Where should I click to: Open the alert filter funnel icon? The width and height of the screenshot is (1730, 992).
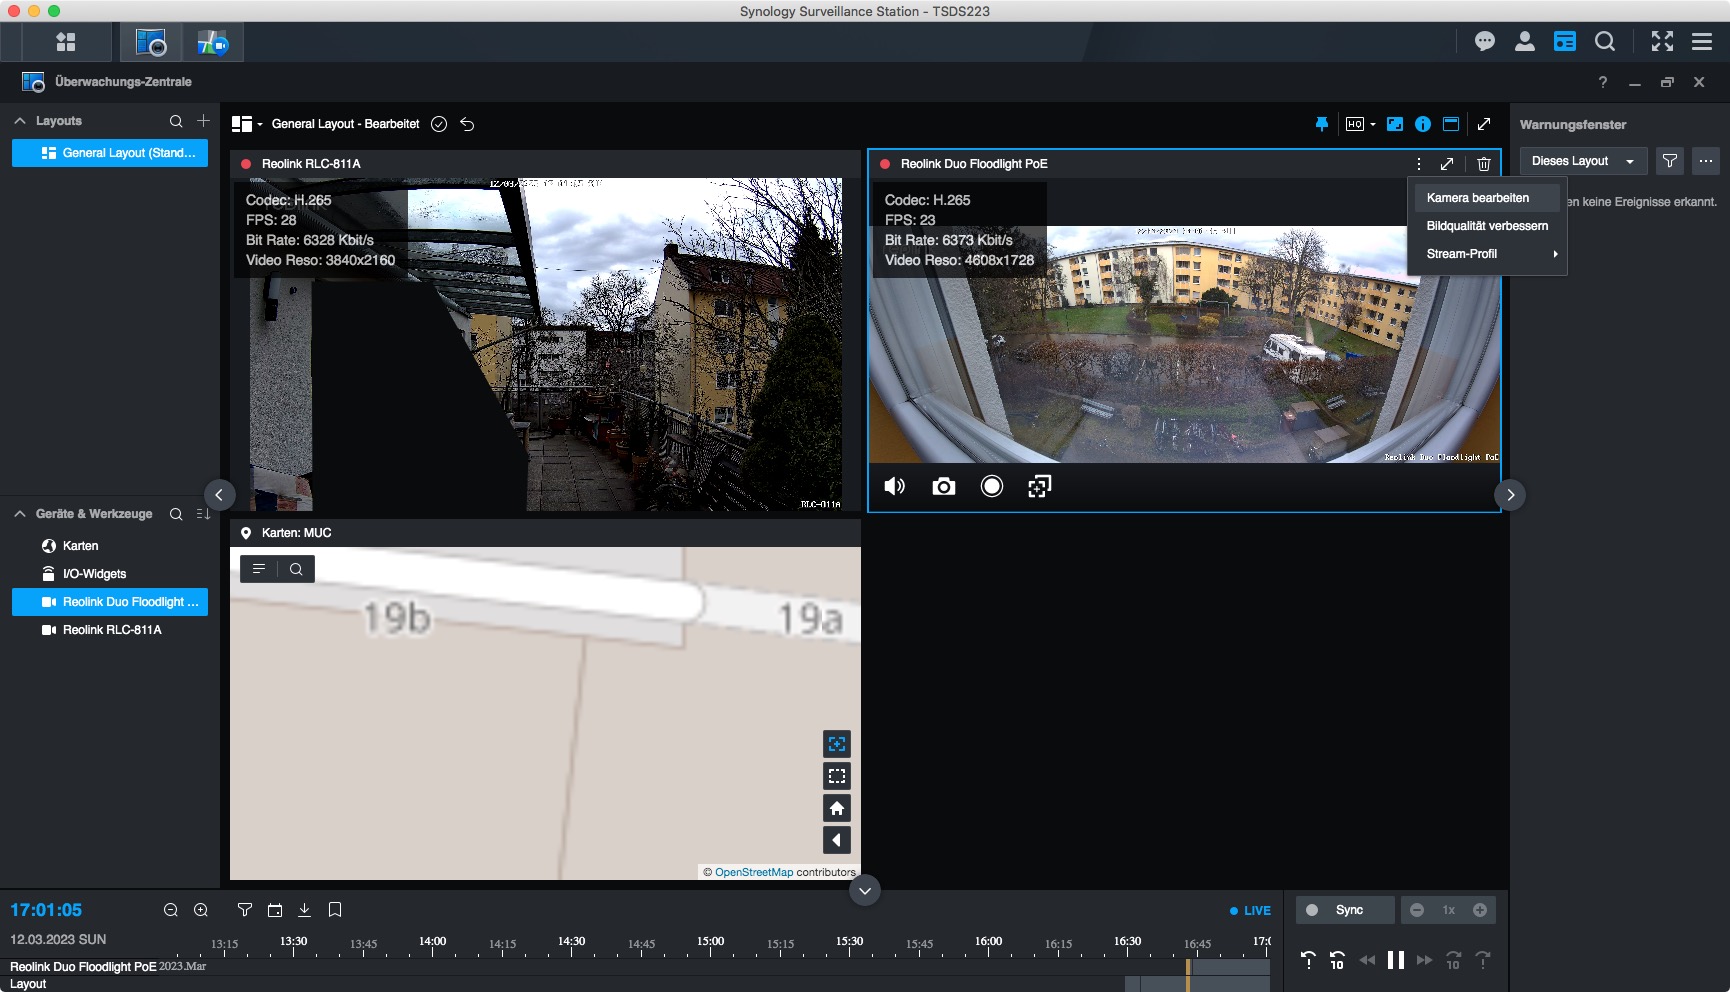tap(1669, 161)
